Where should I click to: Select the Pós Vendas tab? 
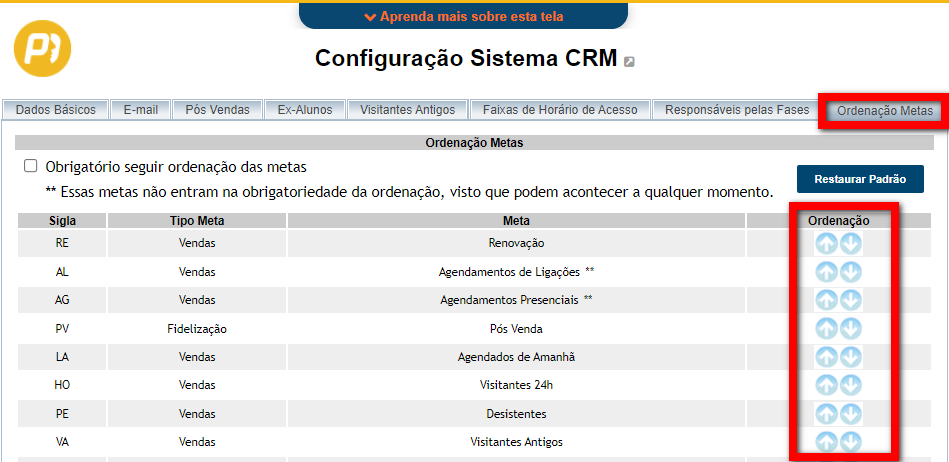[217, 110]
